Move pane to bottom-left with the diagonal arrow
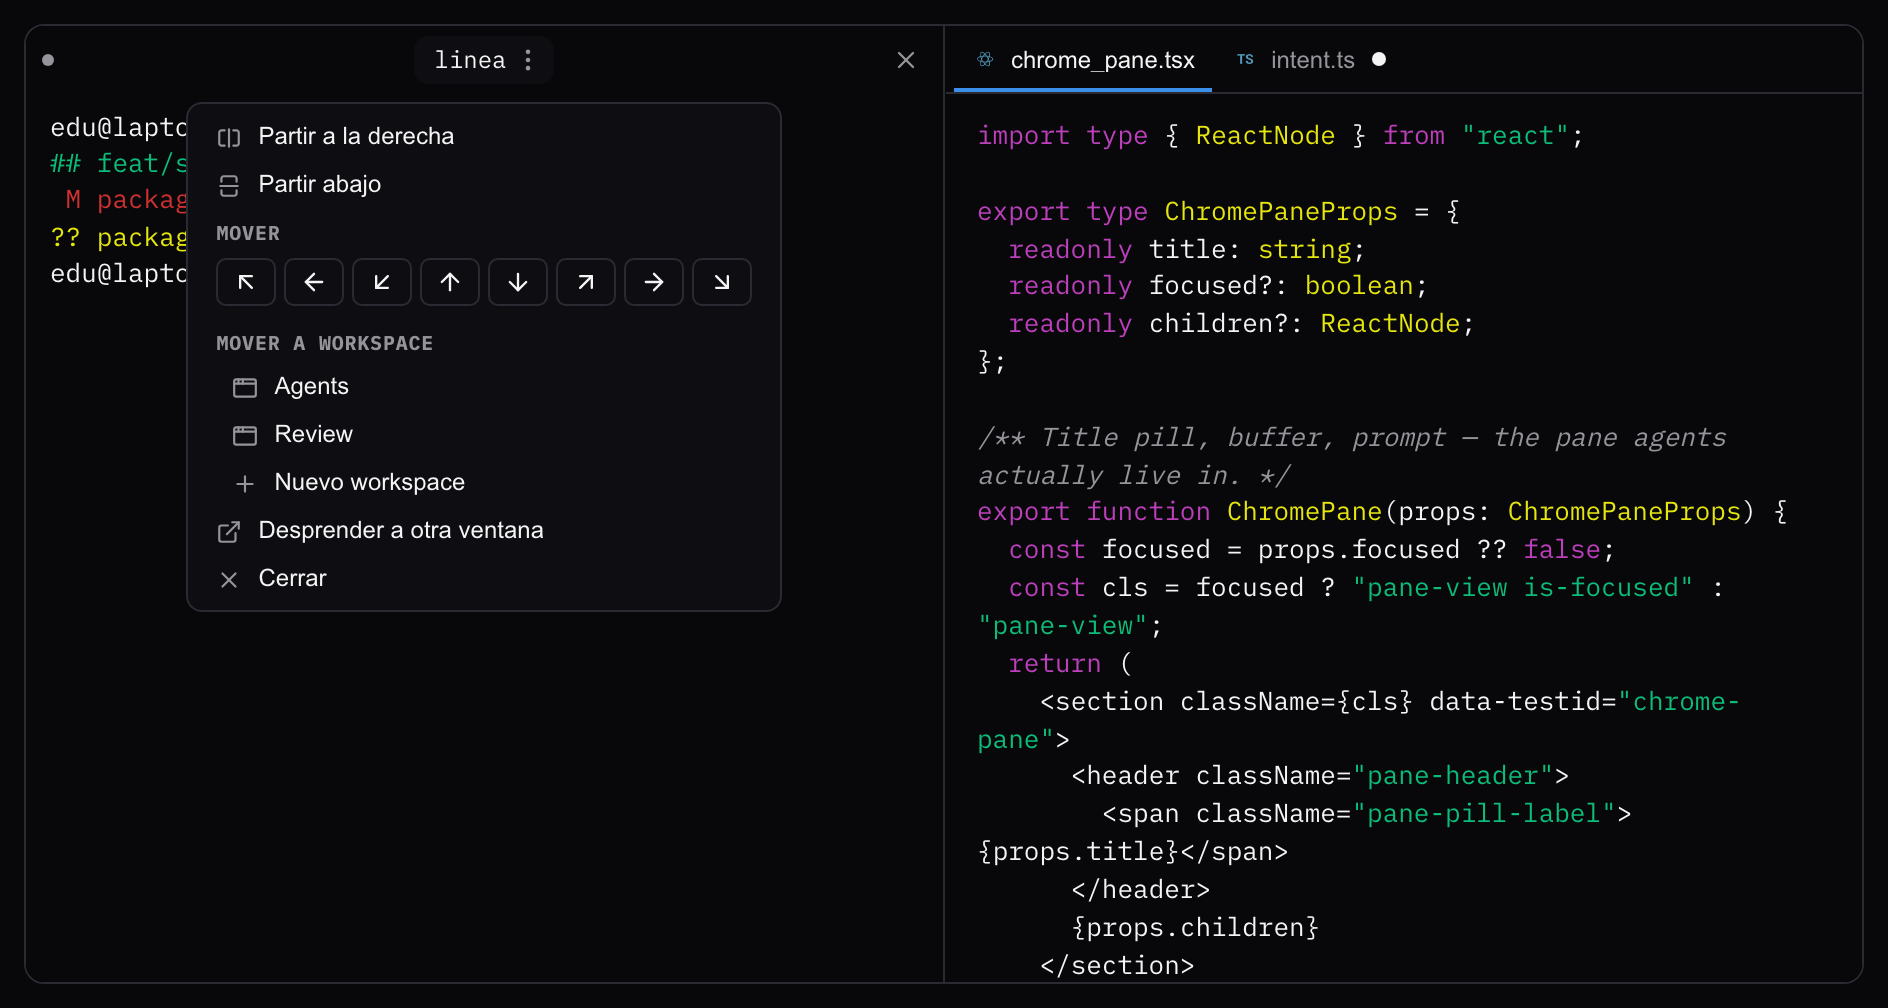Viewport: 1888px width, 1008px height. tap(382, 282)
